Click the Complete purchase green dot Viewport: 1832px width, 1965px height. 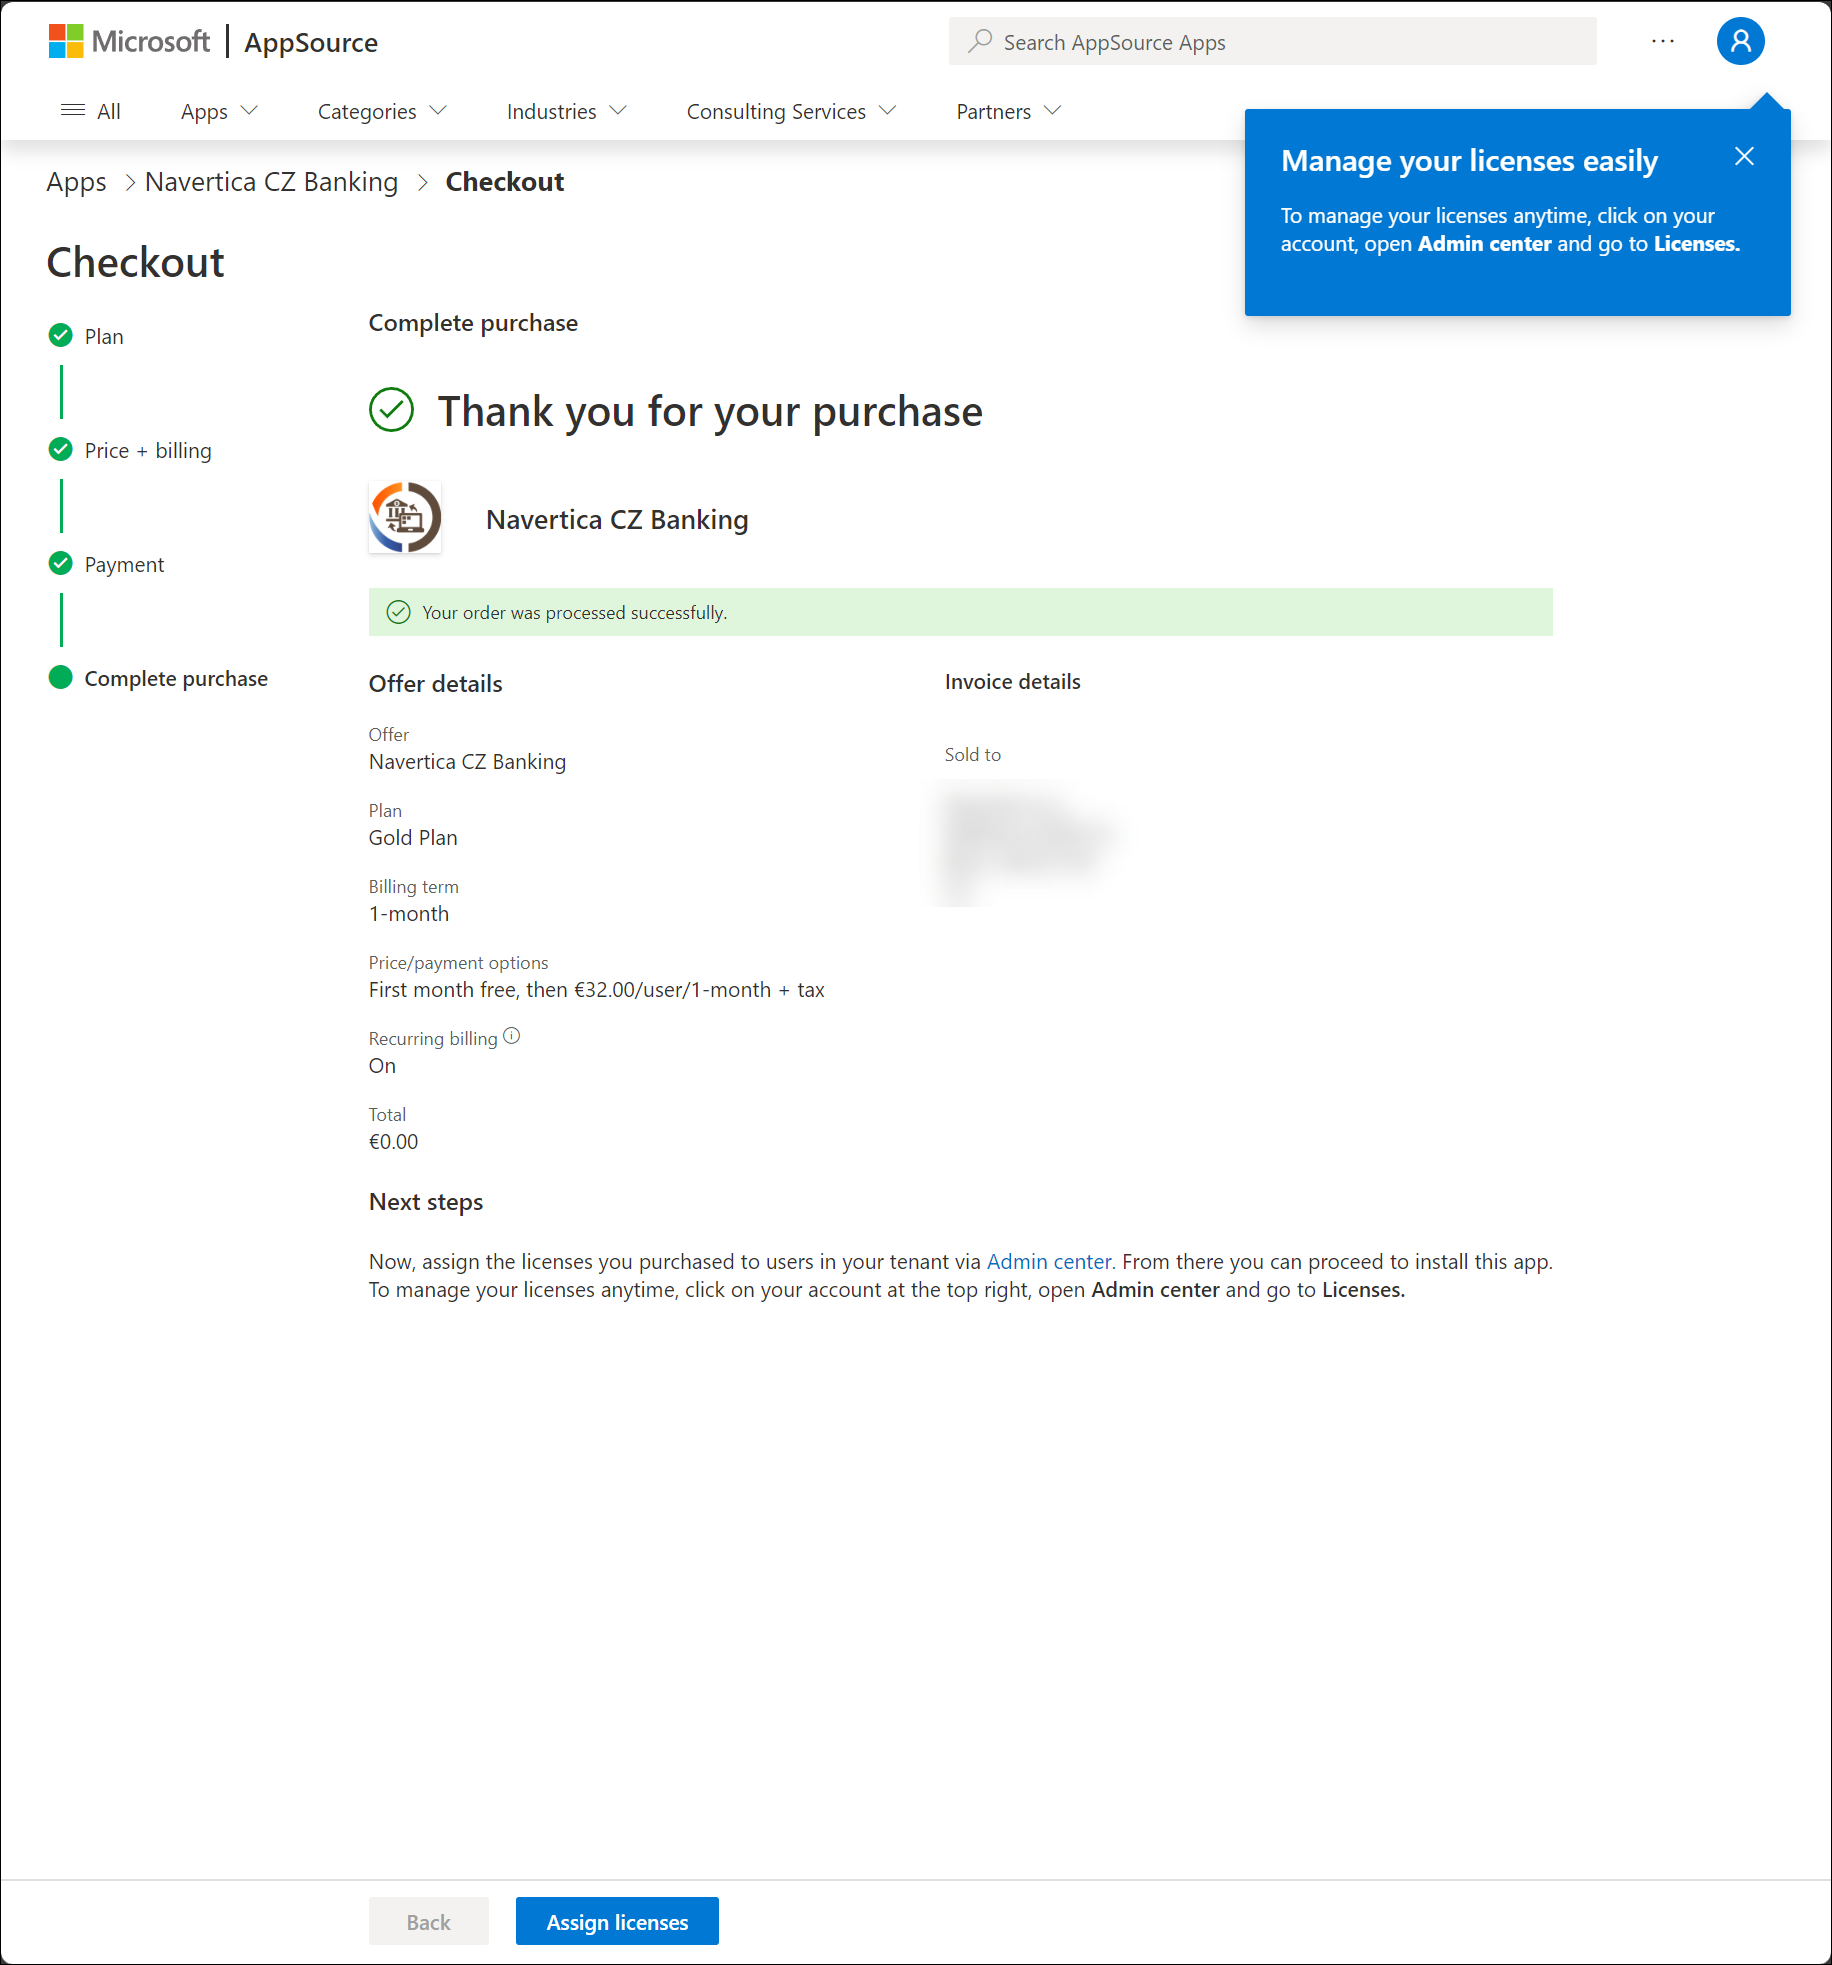(x=61, y=677)
